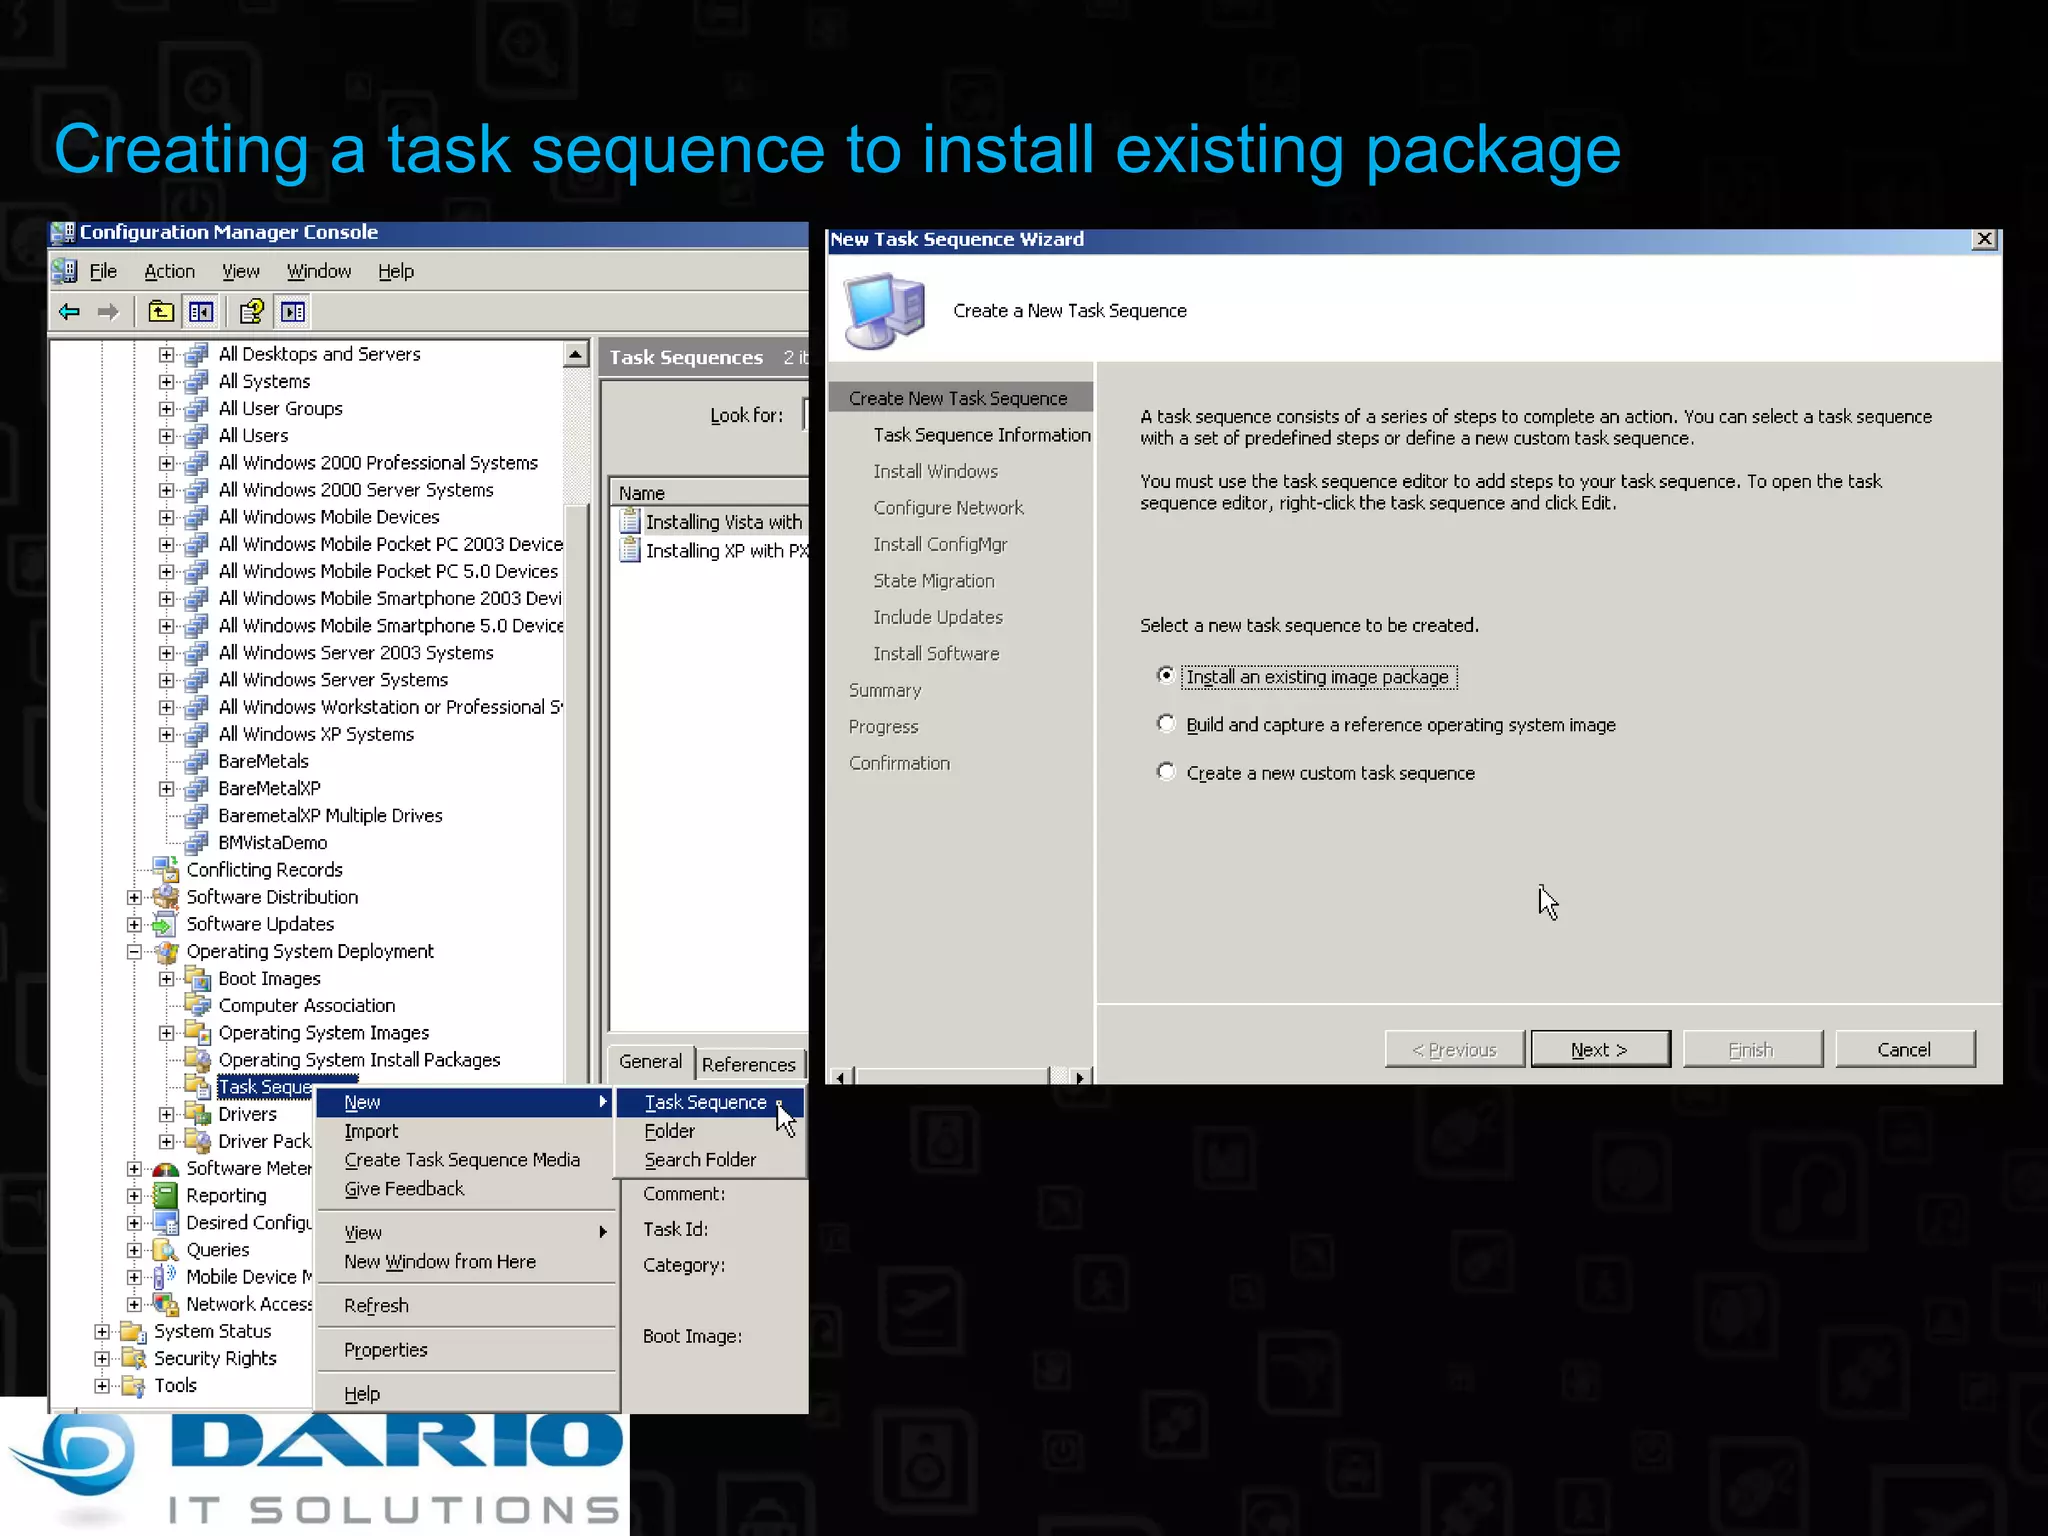Toggle the Show/Hide console tree icon
The height and width of the screenshot is (1536, 2048).
coord(201,312)
